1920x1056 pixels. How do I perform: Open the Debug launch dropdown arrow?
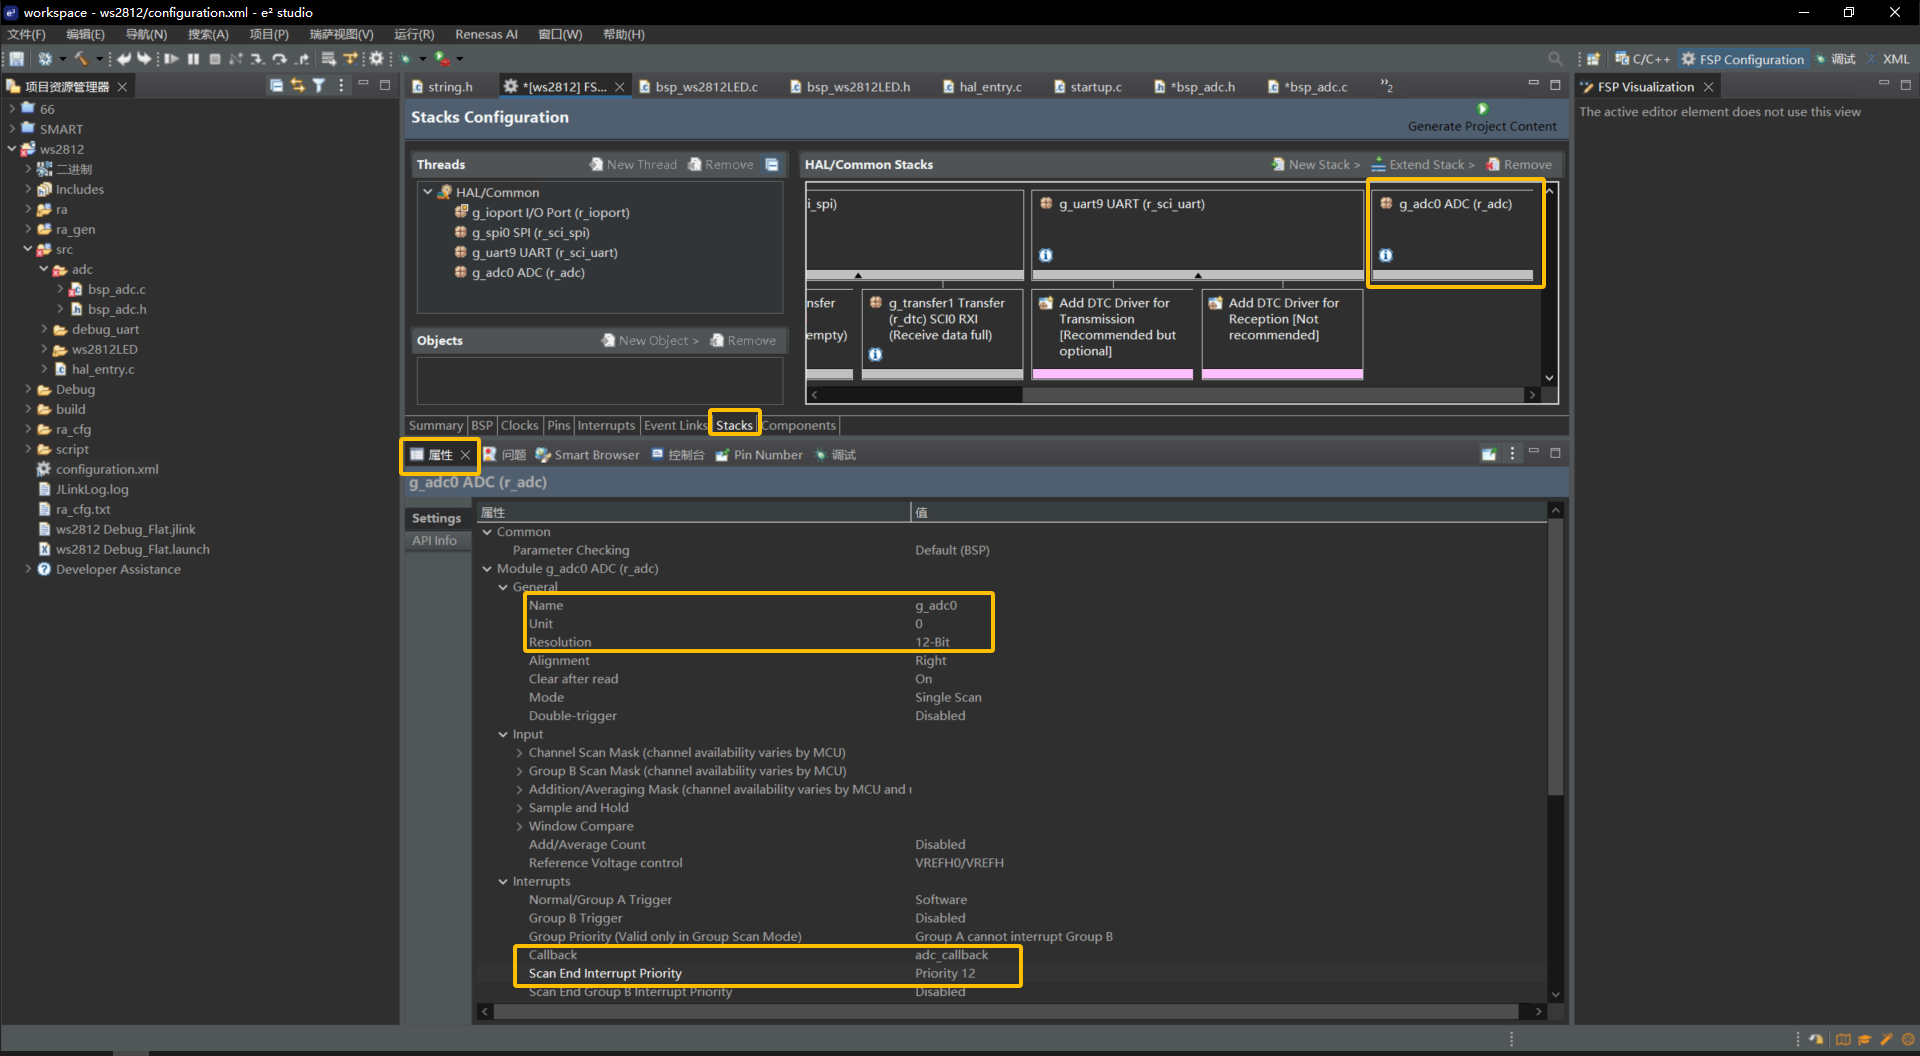tap(423, 59)
